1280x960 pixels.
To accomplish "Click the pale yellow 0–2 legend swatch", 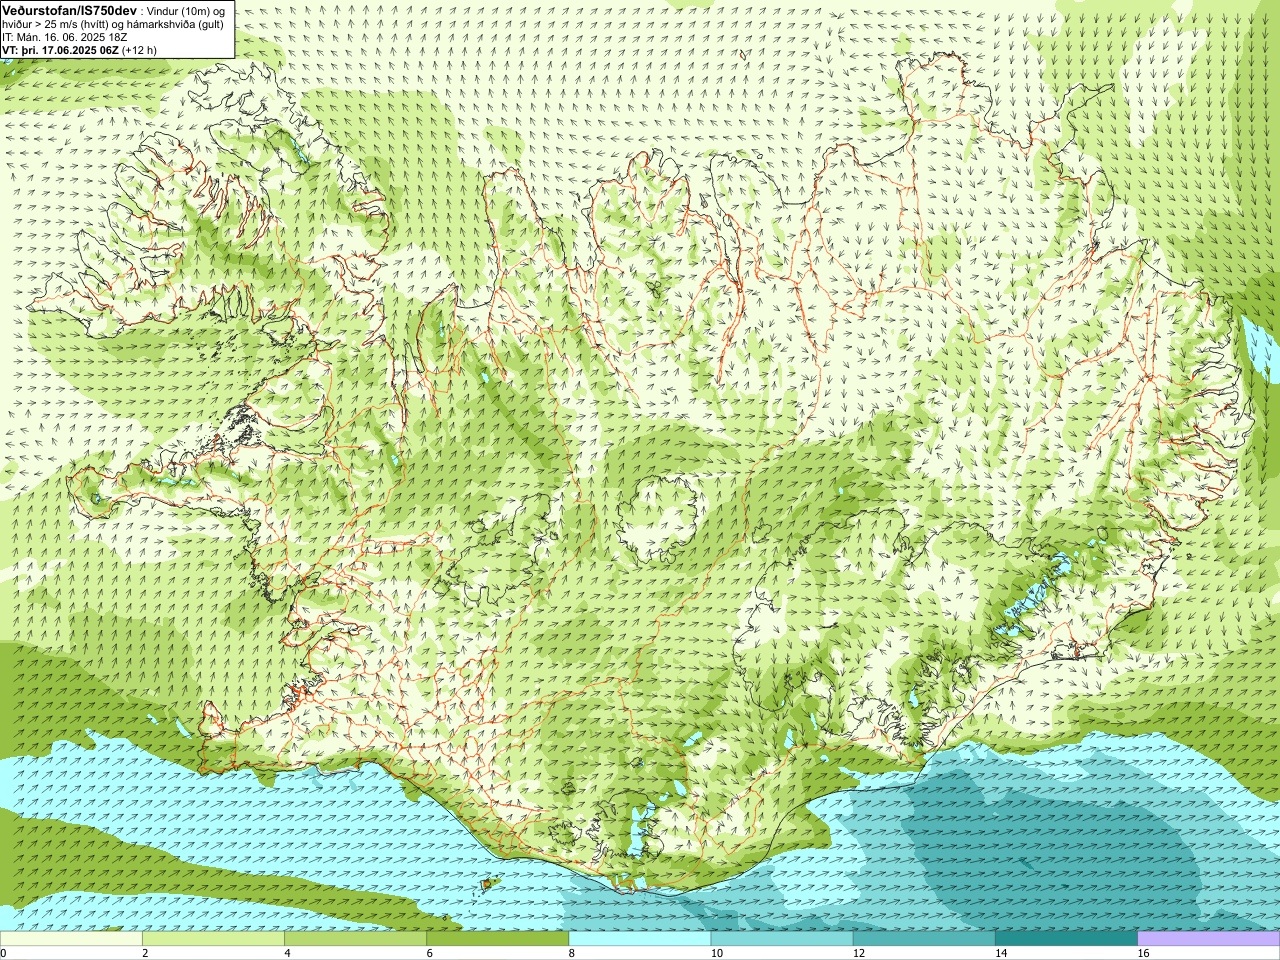I will point(71,939).
